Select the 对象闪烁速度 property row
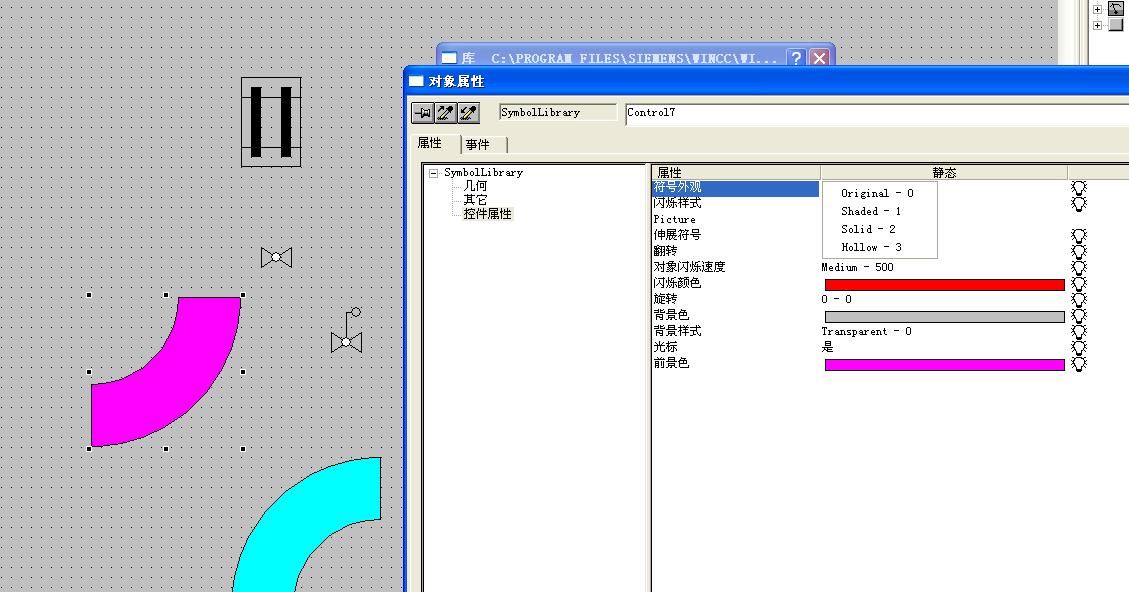 pos(735,267)
